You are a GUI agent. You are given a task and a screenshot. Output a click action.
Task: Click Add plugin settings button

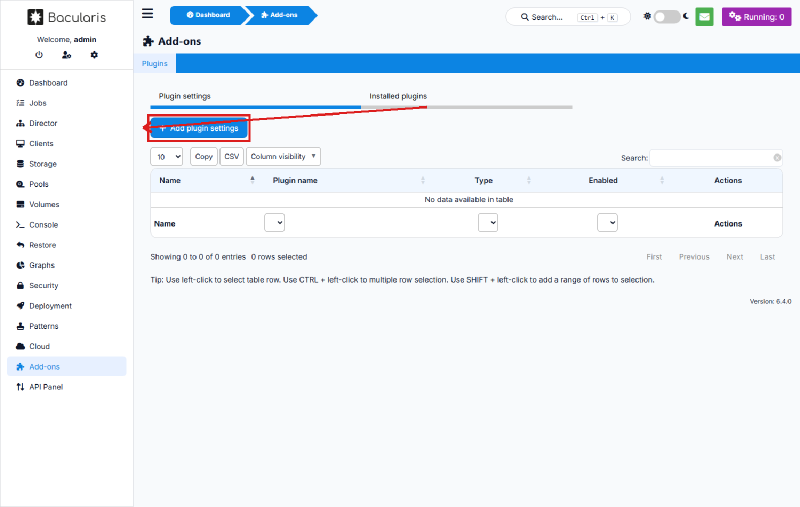[198, 129]
